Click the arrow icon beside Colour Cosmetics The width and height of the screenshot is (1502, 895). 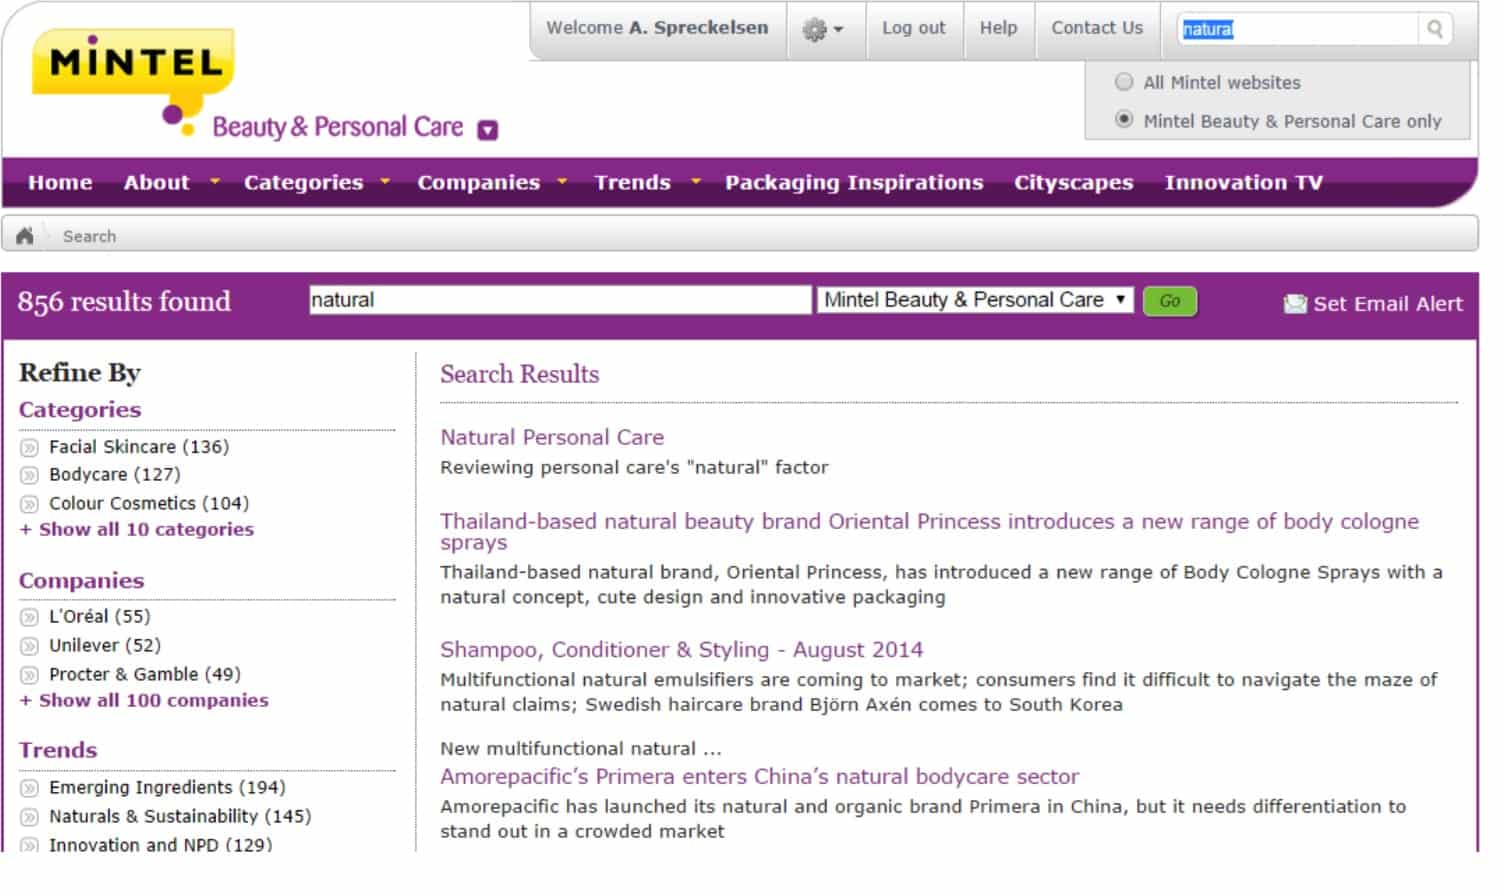[30, 504]
